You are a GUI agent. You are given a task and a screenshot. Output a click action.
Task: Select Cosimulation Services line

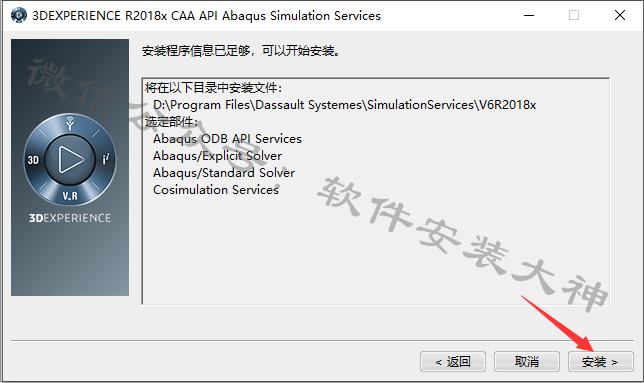coord(216,190)
